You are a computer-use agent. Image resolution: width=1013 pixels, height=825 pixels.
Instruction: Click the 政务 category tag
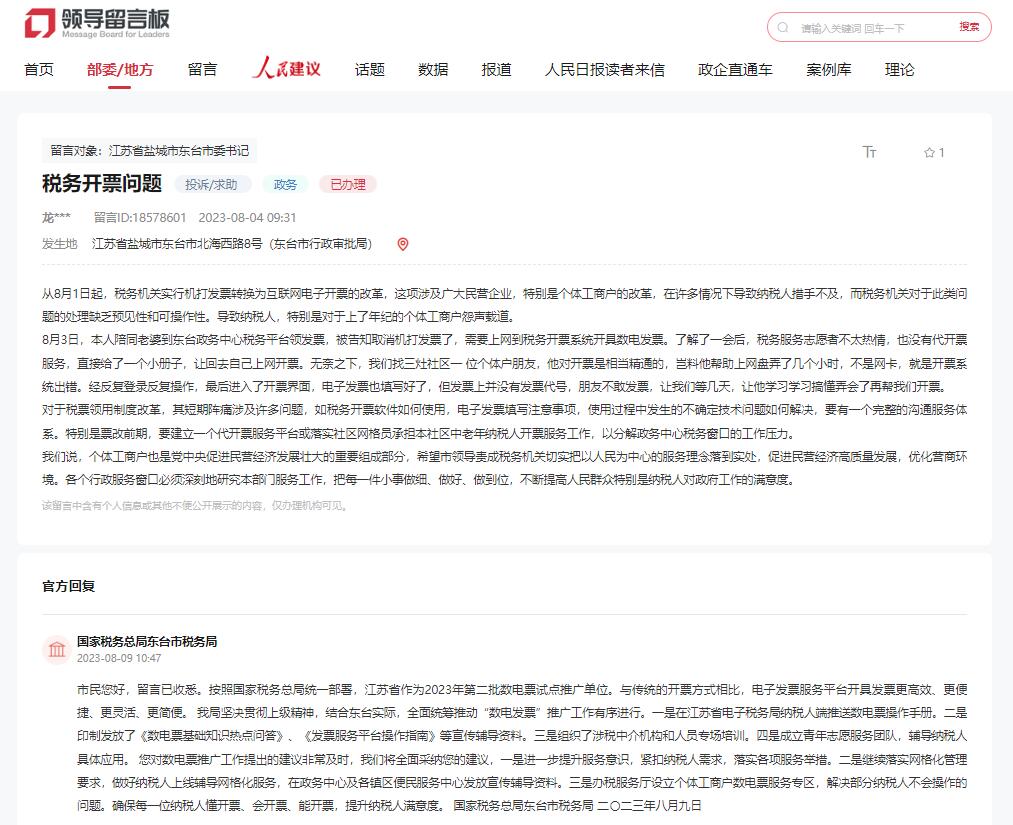(x=285, y=184)
